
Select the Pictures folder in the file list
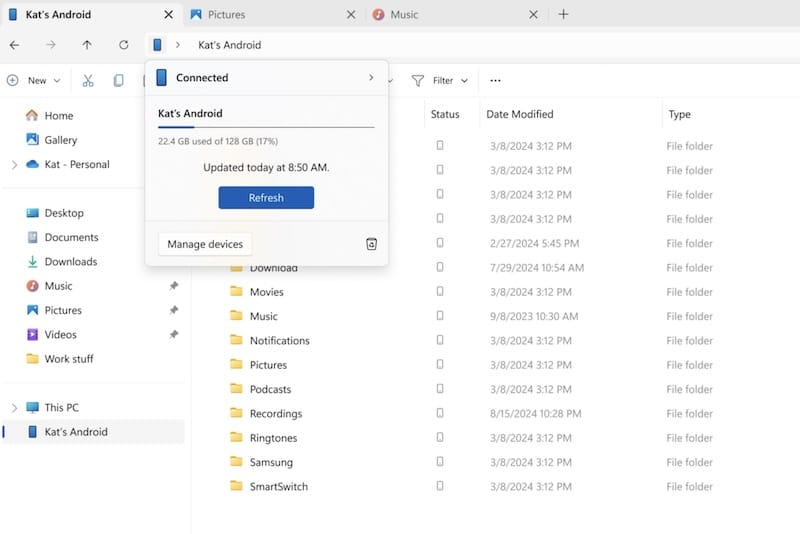coord(268,365)
